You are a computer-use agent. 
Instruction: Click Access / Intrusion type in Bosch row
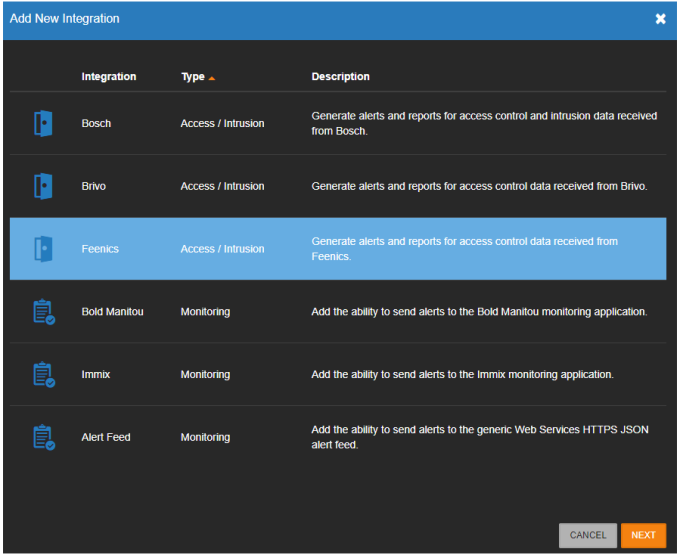[222, 124]
